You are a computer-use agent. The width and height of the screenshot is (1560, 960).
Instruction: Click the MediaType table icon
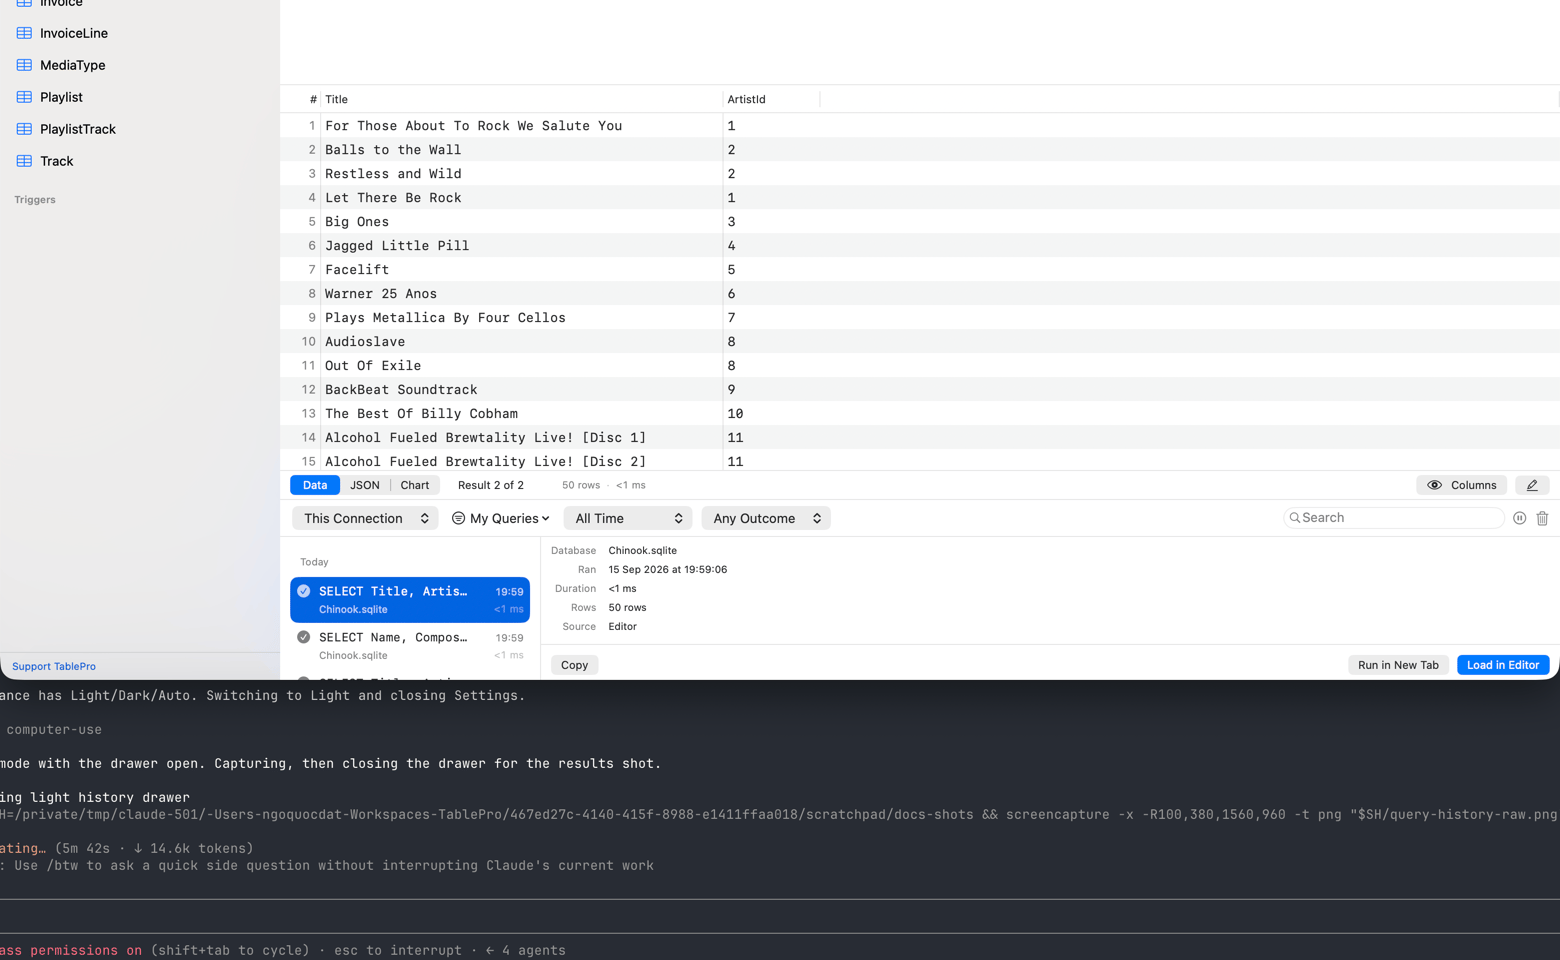[x=24, y=65]
